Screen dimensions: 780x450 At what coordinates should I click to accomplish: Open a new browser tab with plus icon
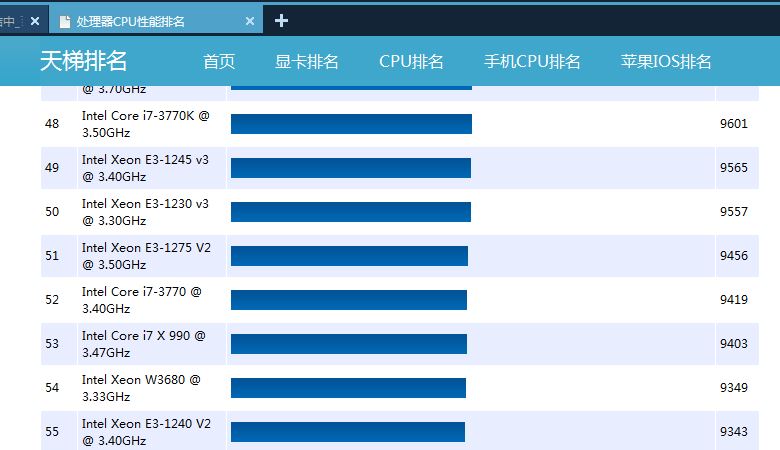point(281,21)
